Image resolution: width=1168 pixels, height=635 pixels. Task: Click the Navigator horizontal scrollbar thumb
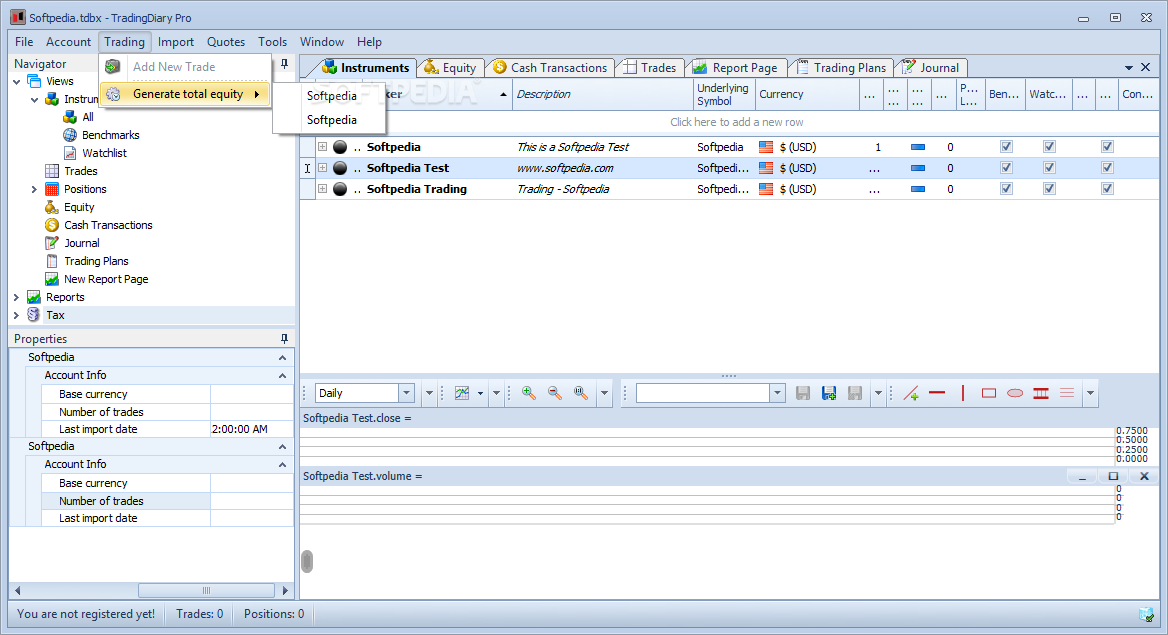206,590
